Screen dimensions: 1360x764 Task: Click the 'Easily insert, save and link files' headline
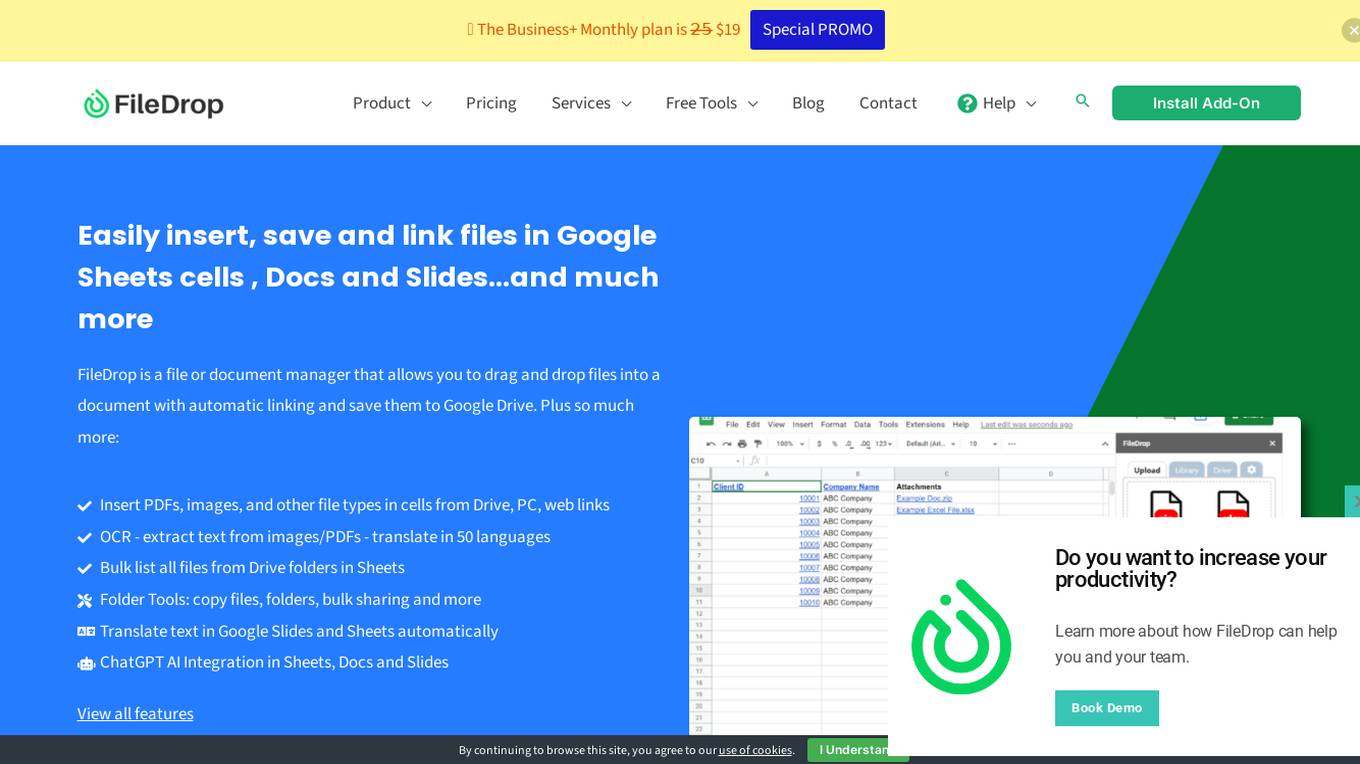368,277
